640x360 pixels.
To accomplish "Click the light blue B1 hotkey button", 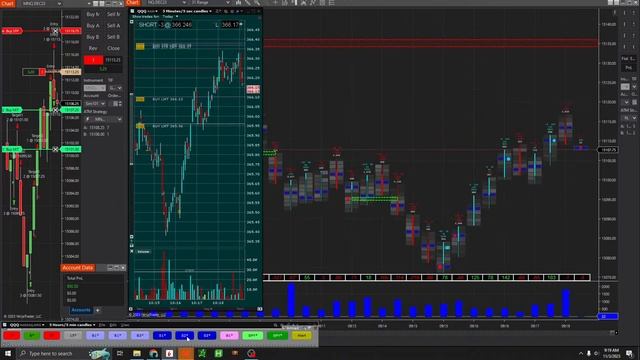I will (95, 336).
